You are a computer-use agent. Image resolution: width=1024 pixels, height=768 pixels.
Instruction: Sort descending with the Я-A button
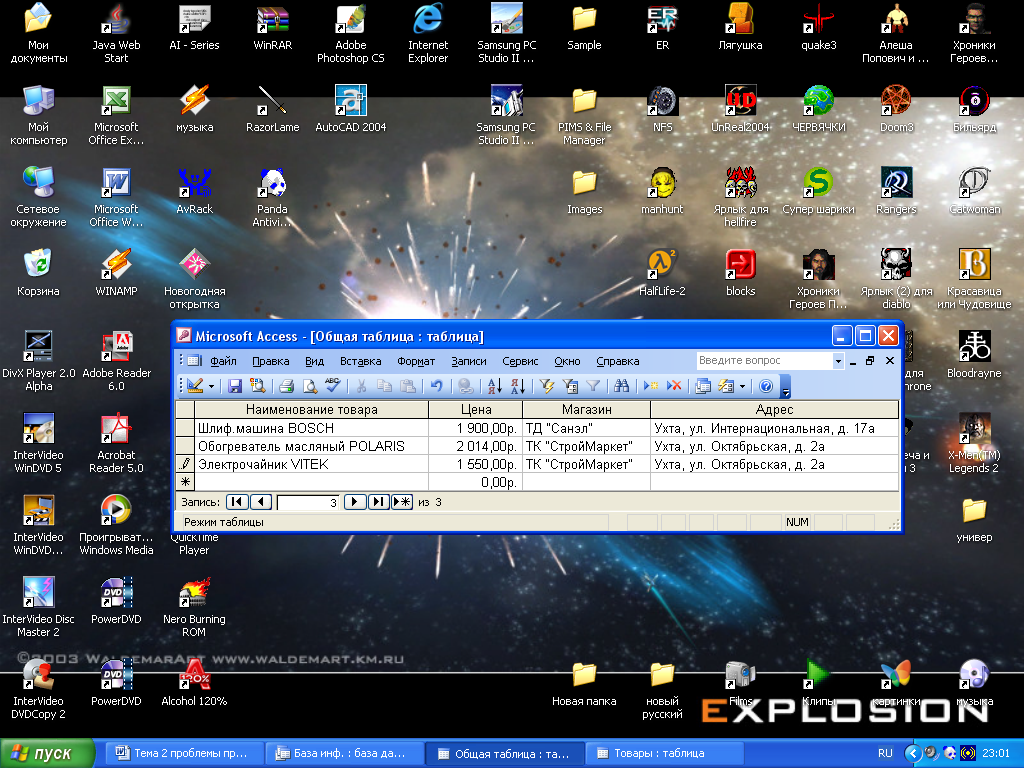point(517,386)
